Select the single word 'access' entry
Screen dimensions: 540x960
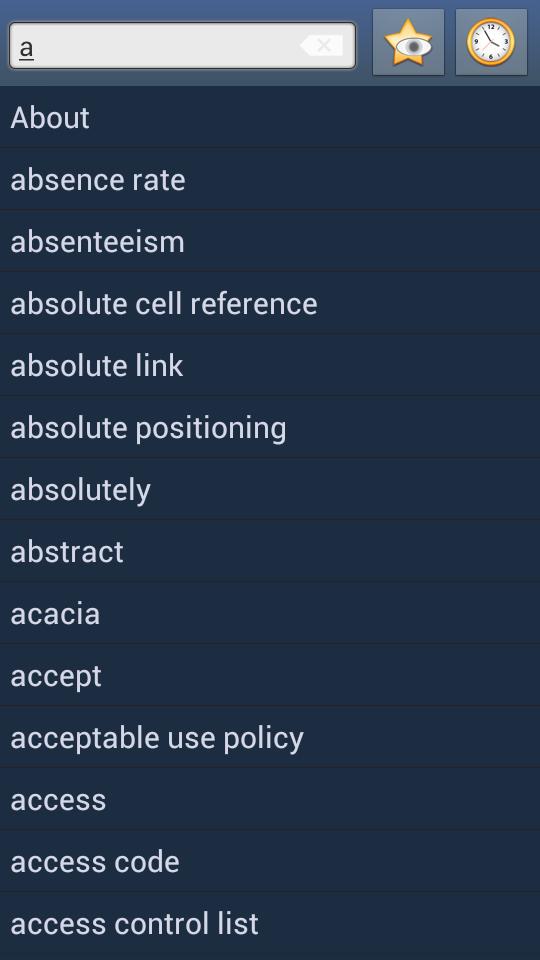270,800
